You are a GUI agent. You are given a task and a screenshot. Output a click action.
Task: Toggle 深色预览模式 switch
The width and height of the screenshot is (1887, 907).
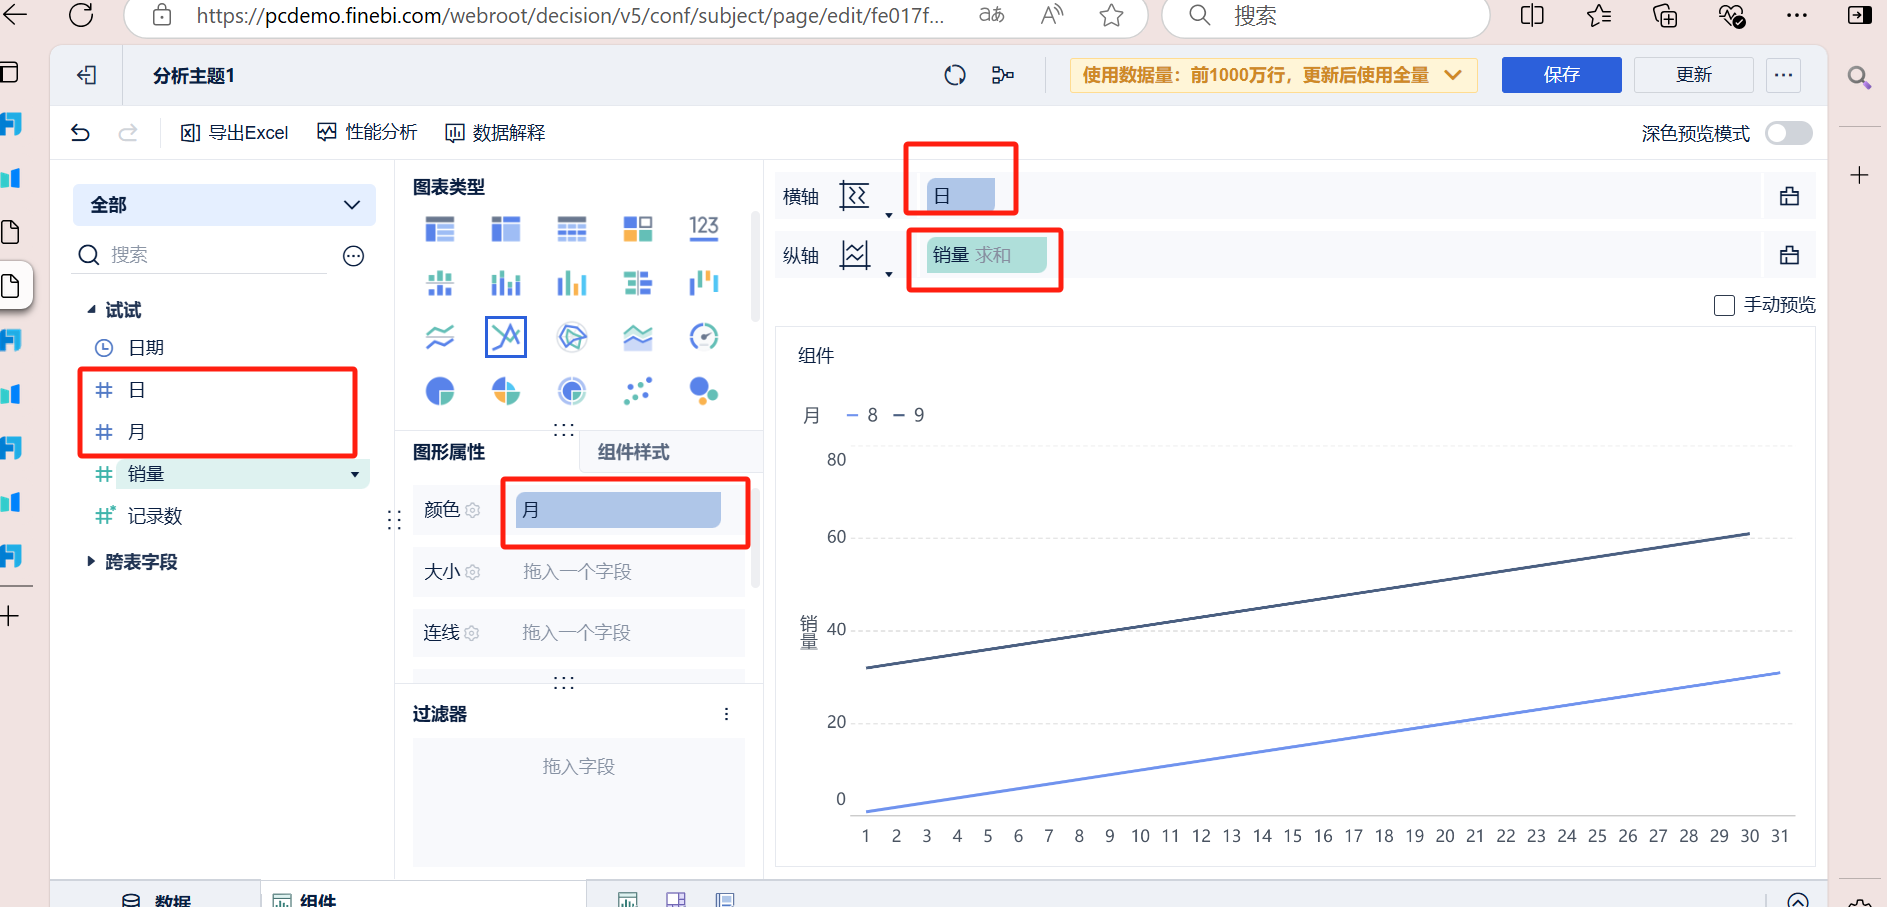[1788, 133]
